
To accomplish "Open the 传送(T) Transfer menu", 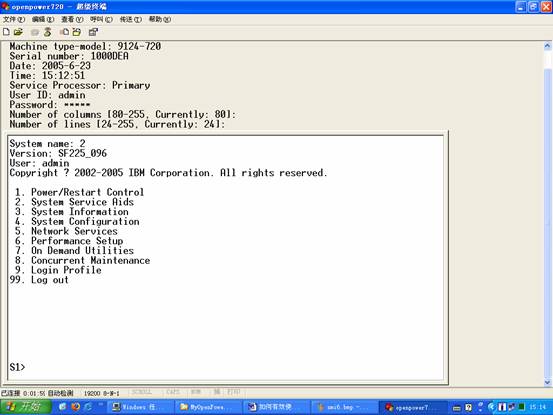I will [x=130, y=19].
